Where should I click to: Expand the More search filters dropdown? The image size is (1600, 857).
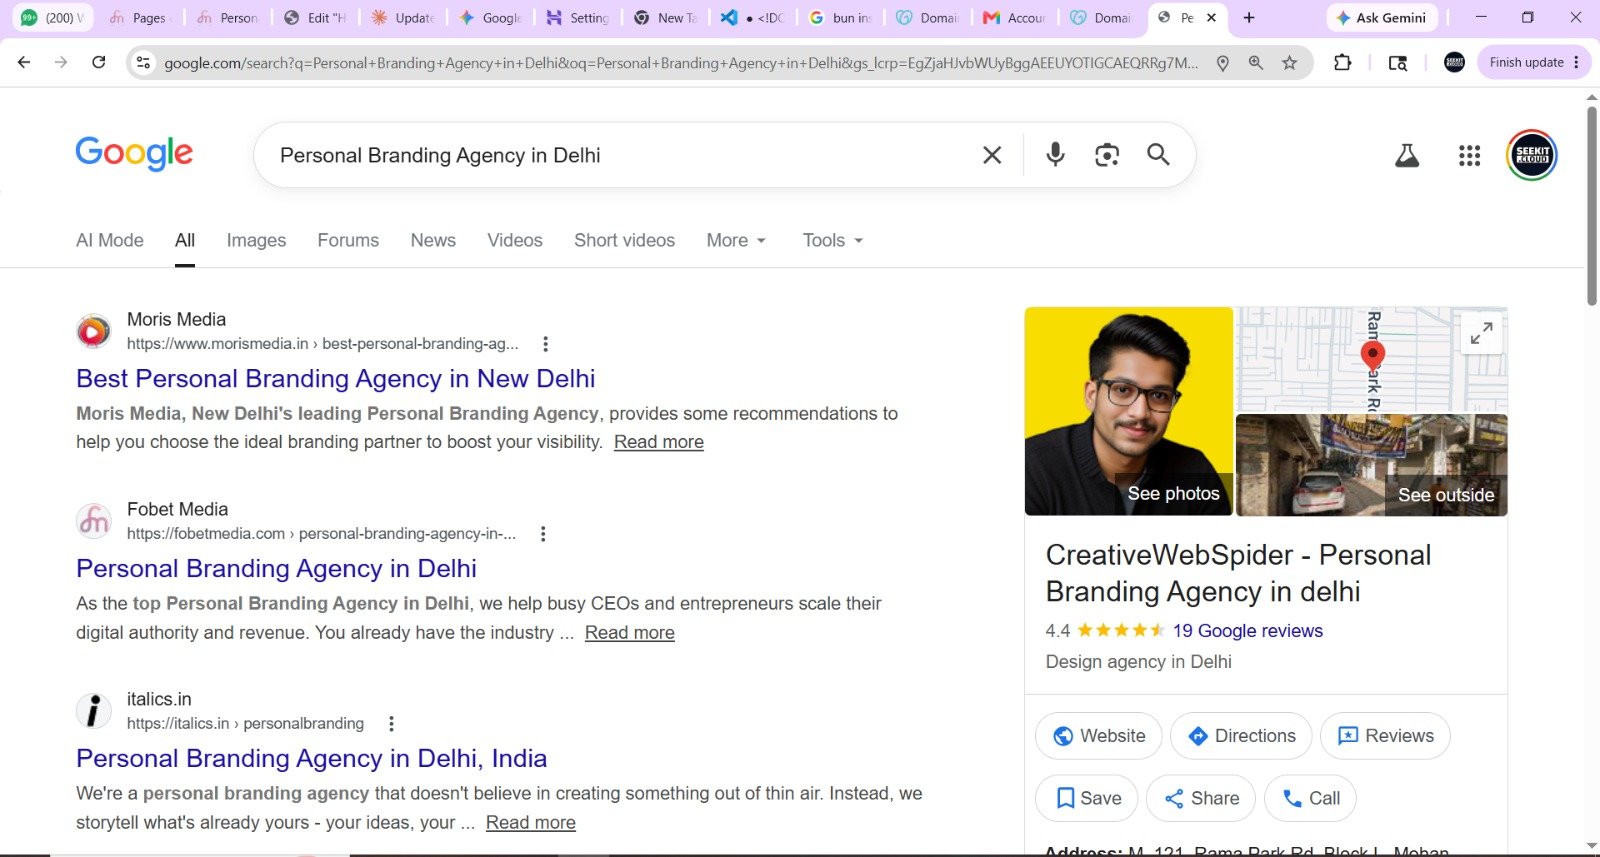[736, 240]
